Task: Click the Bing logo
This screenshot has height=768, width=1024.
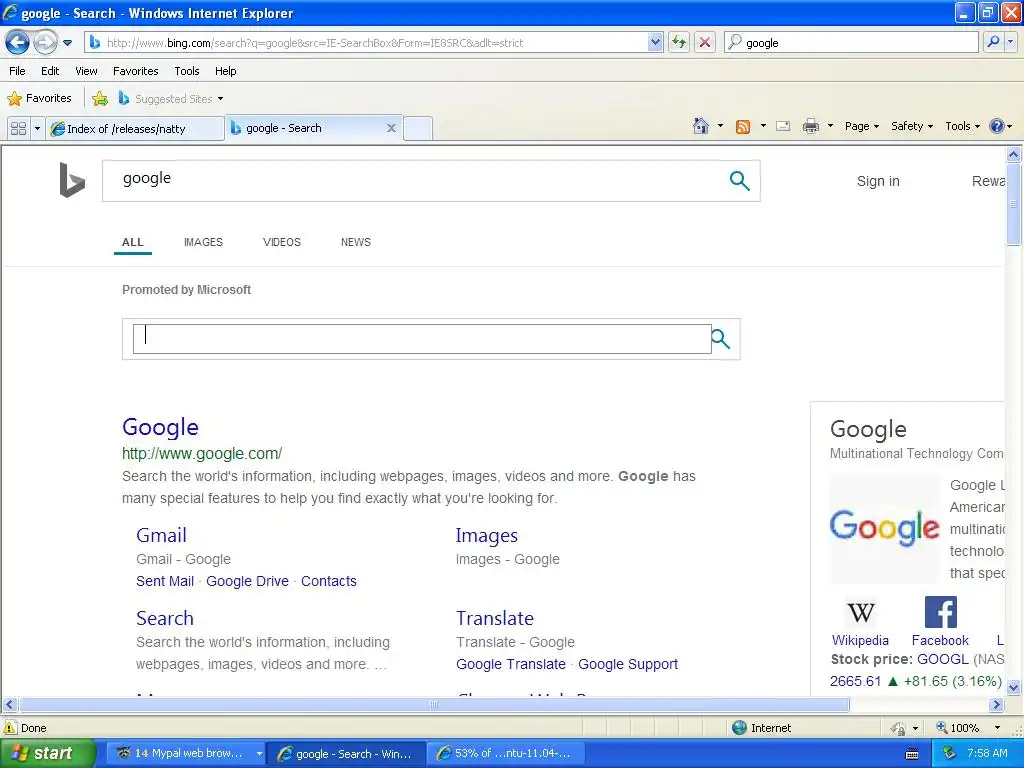Action: pyautogui.click(x=72, y=180)
